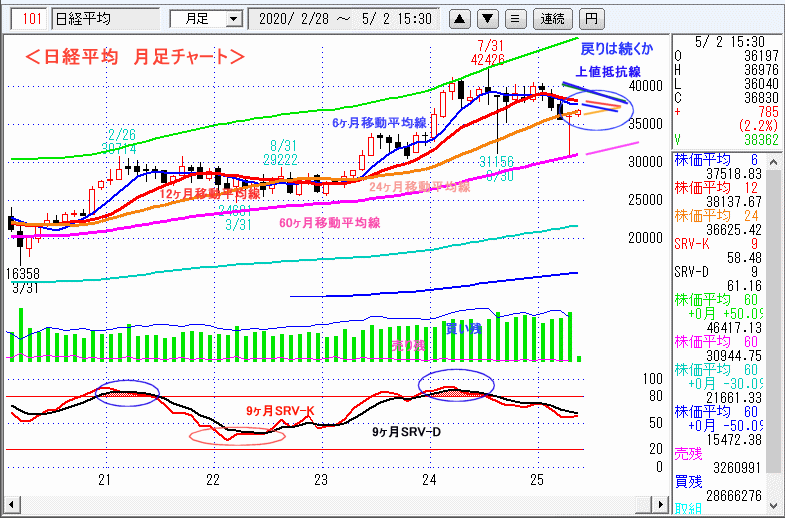785x518 pixels.
Task: Click the 上値抵抗線 annotation
Action: 608,72
